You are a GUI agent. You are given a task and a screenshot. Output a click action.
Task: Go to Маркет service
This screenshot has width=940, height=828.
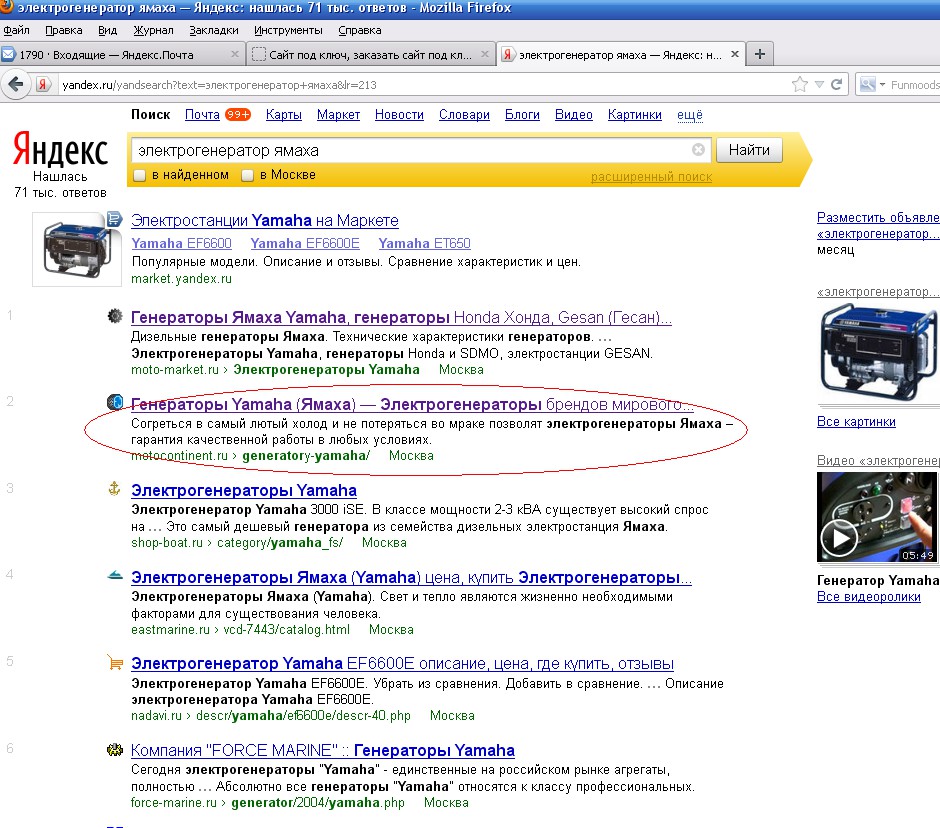[x=338, y=115]
